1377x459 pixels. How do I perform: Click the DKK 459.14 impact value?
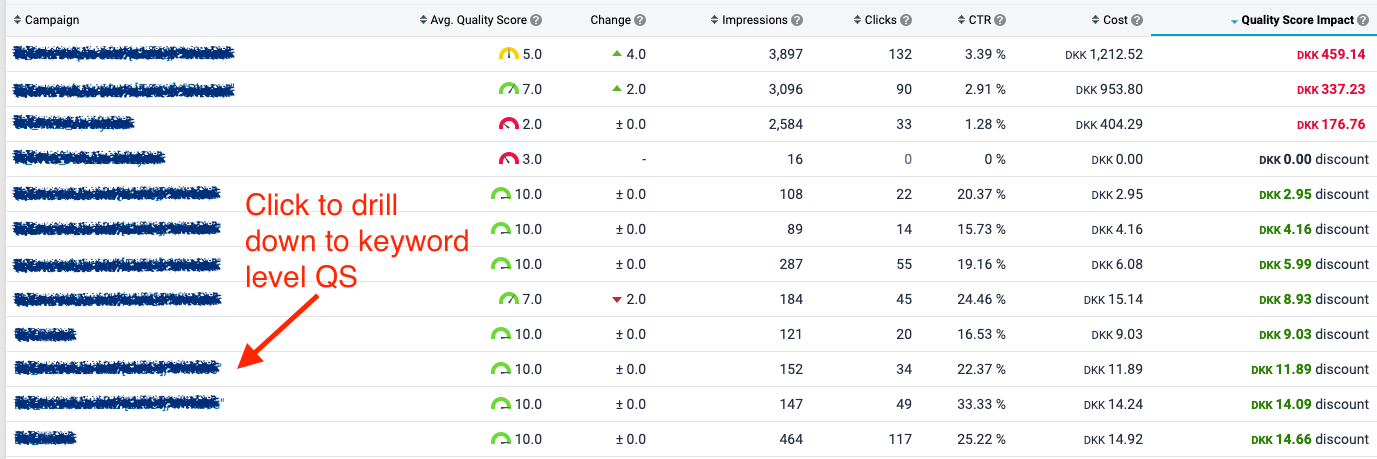(1331, 54)
